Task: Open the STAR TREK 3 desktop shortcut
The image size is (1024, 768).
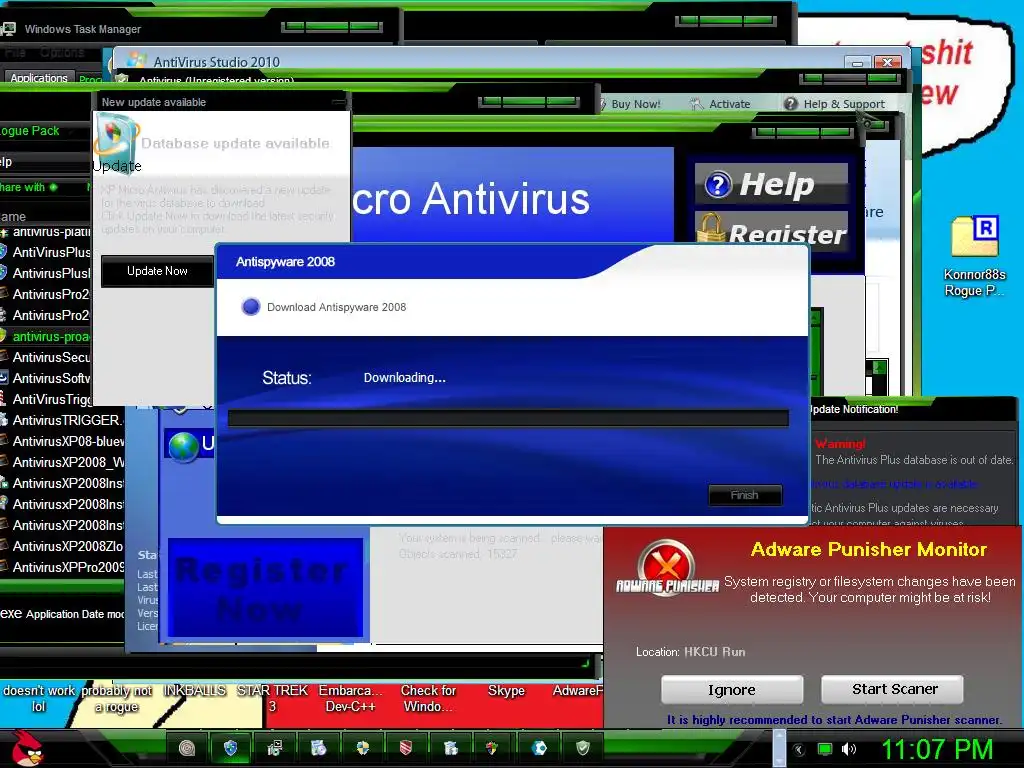Action: tap(272, 699)
